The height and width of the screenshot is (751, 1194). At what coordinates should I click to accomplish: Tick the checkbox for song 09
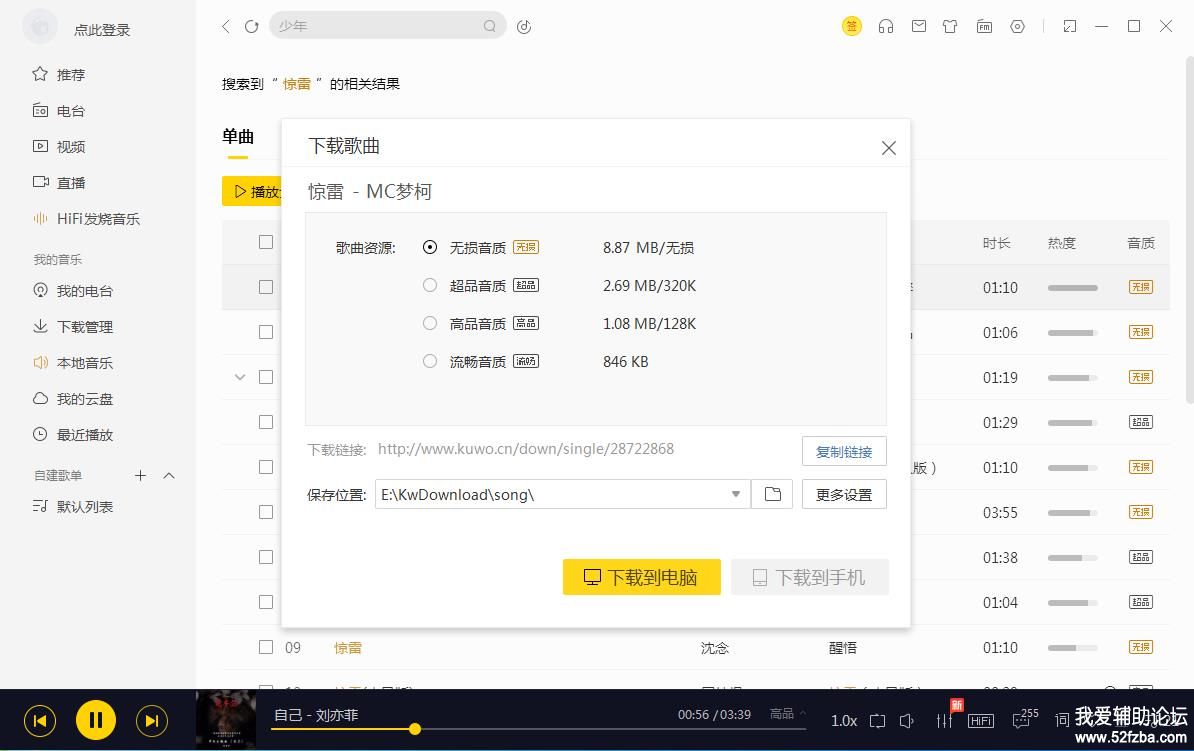(x=266, y=647)
